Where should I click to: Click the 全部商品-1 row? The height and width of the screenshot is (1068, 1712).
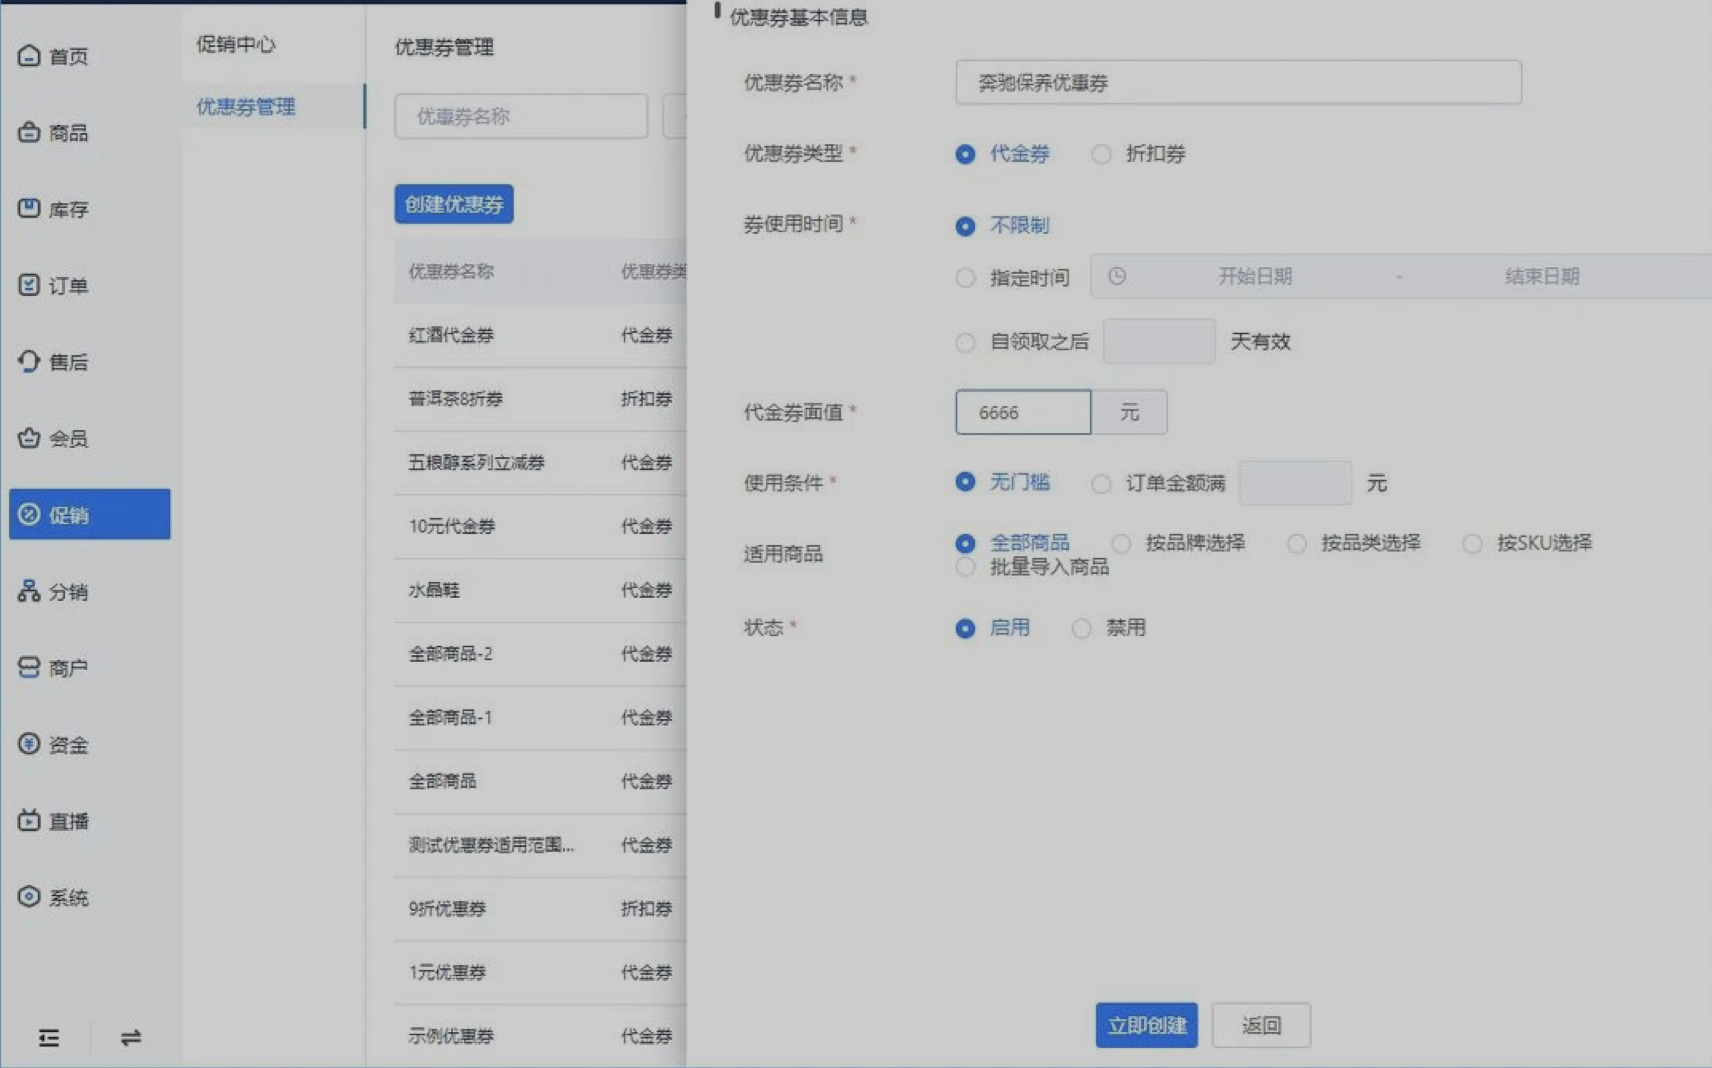(540, 718)
